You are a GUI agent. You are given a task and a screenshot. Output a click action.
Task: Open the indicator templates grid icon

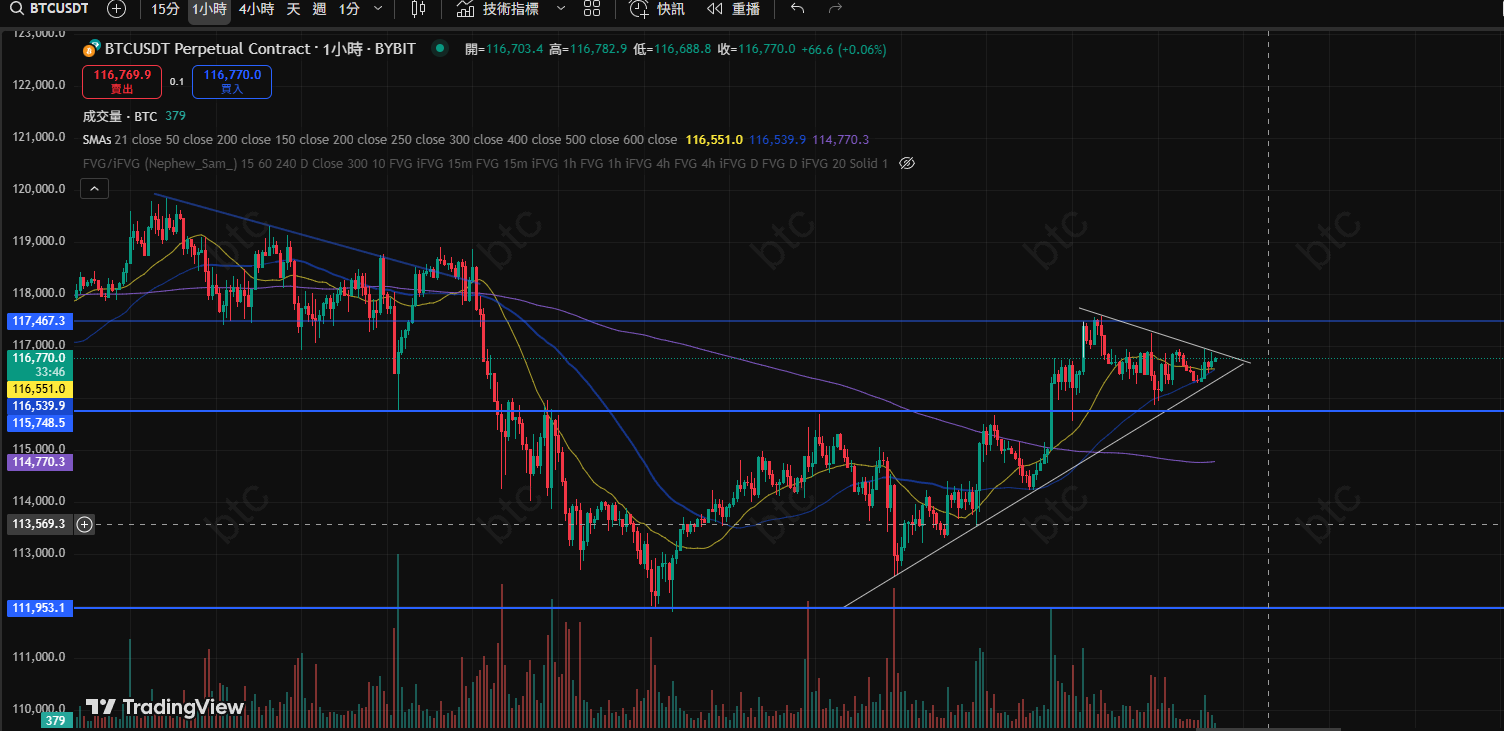pyautogui.click(x=592, y=9)
